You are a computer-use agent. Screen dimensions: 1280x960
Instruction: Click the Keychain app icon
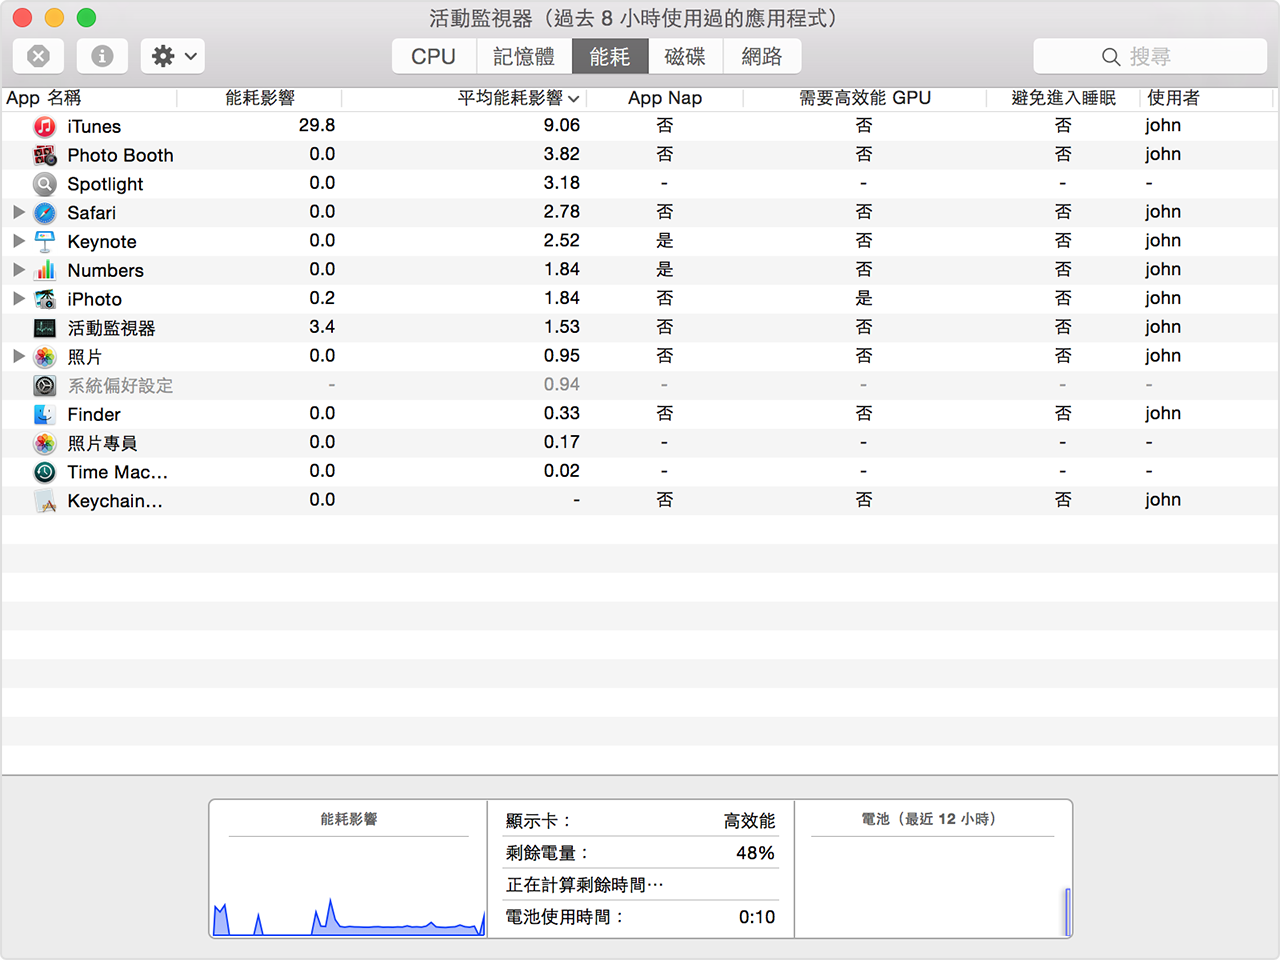click(45, 501)
